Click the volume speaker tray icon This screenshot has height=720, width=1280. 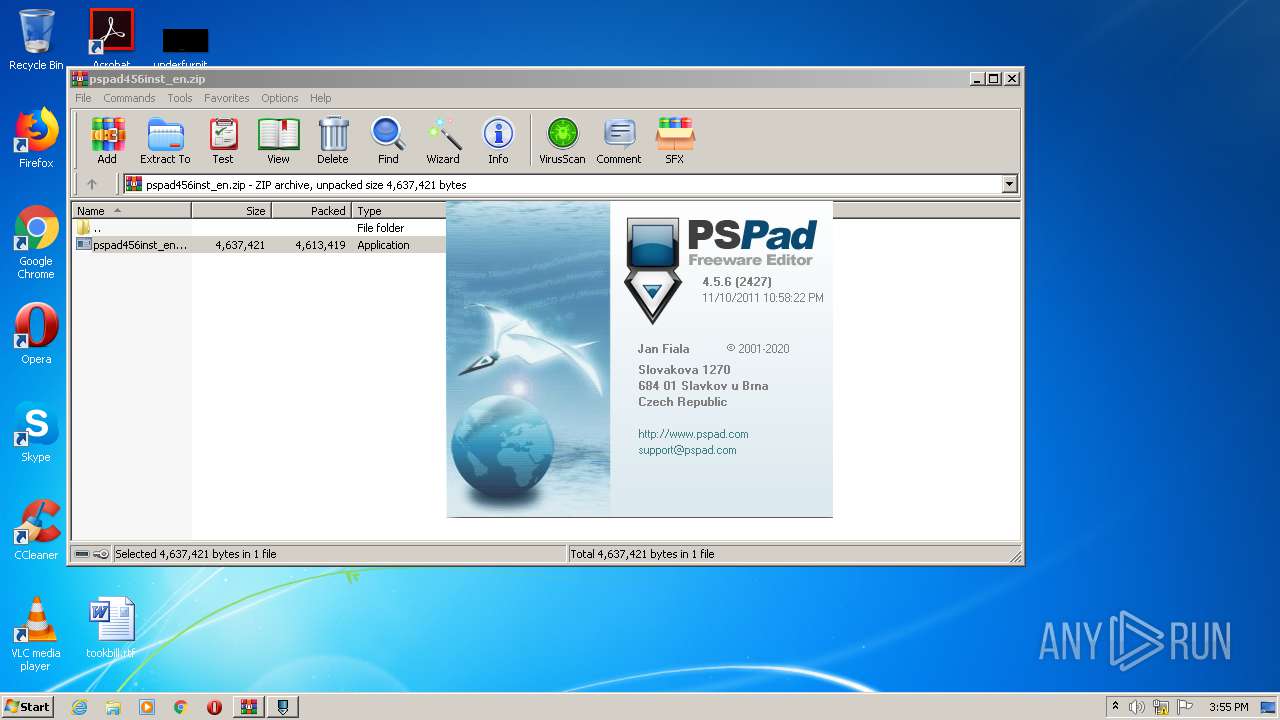click(1137, 707)
